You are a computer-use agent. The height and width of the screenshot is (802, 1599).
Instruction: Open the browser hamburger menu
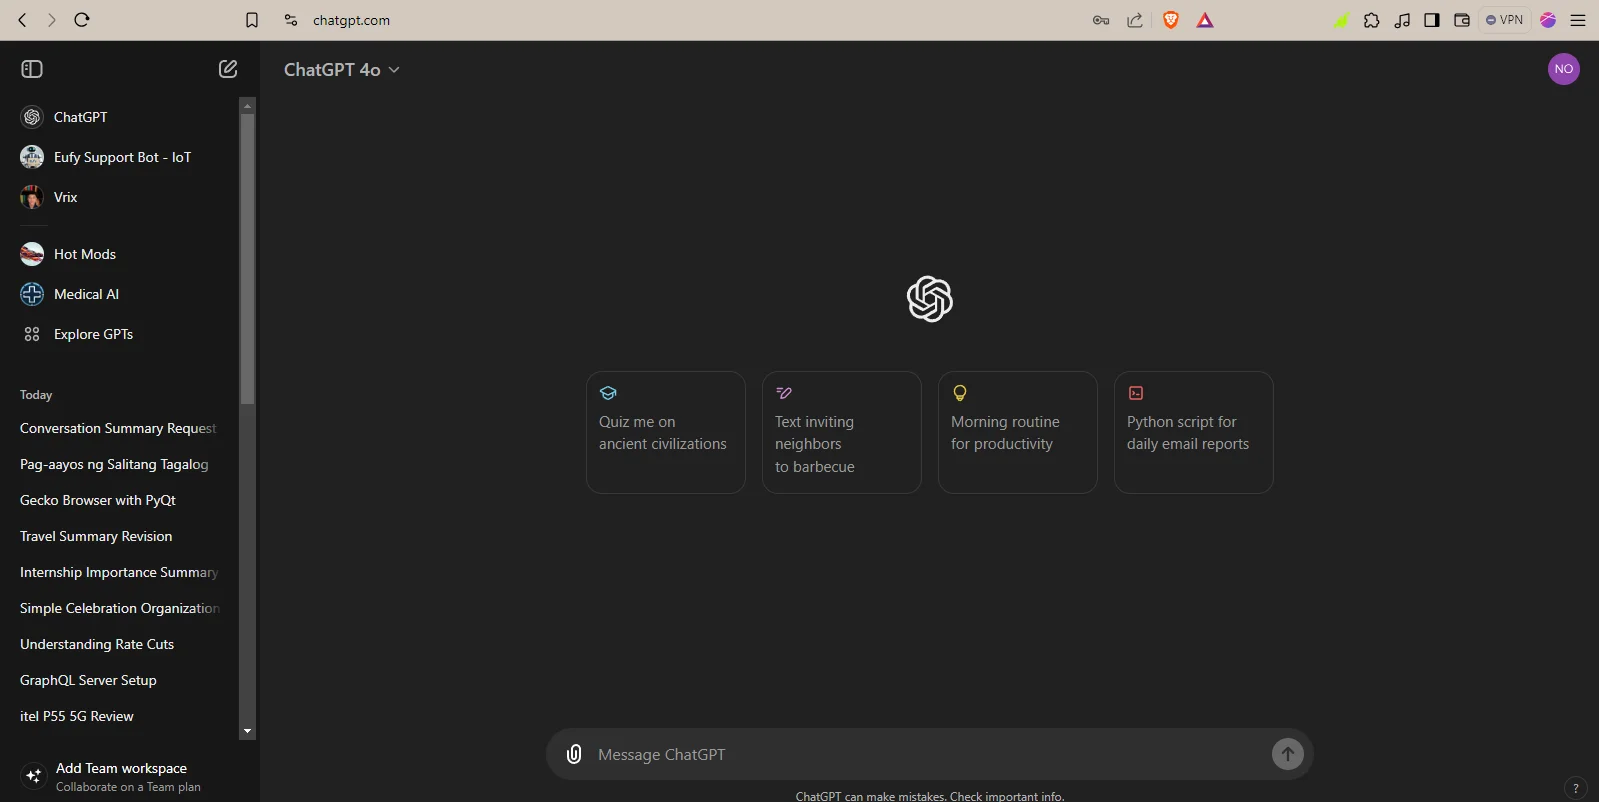1578,20
